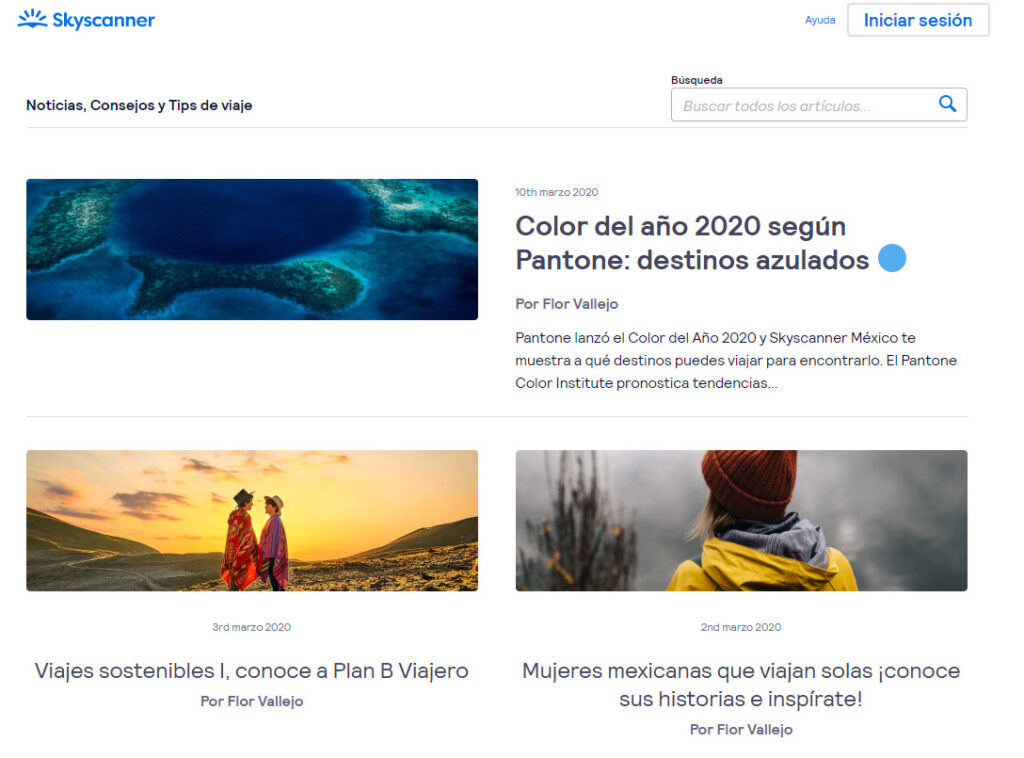
Task: Click the magnifying glass search icon
Action: click(947, 104)
